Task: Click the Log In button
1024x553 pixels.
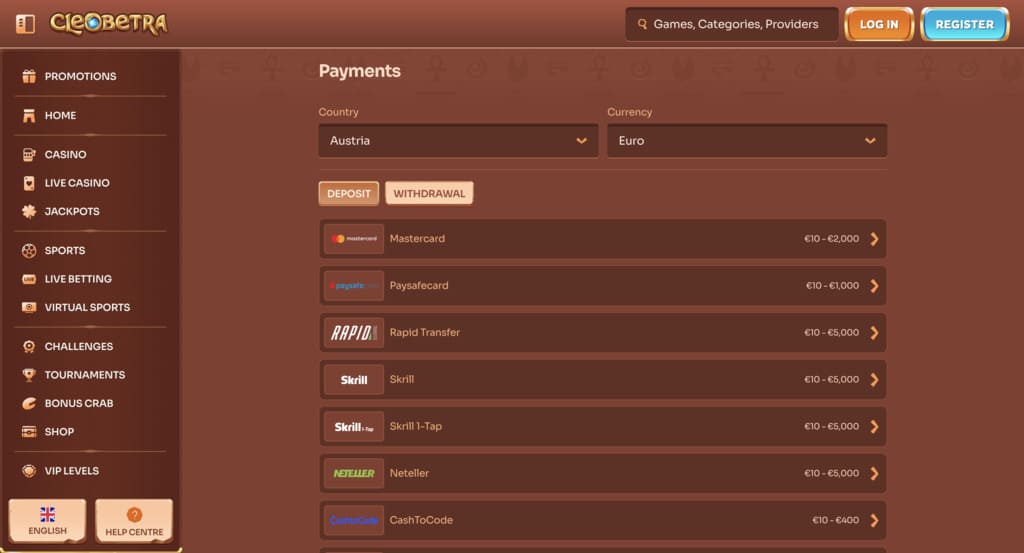Action: pos(879,24)
